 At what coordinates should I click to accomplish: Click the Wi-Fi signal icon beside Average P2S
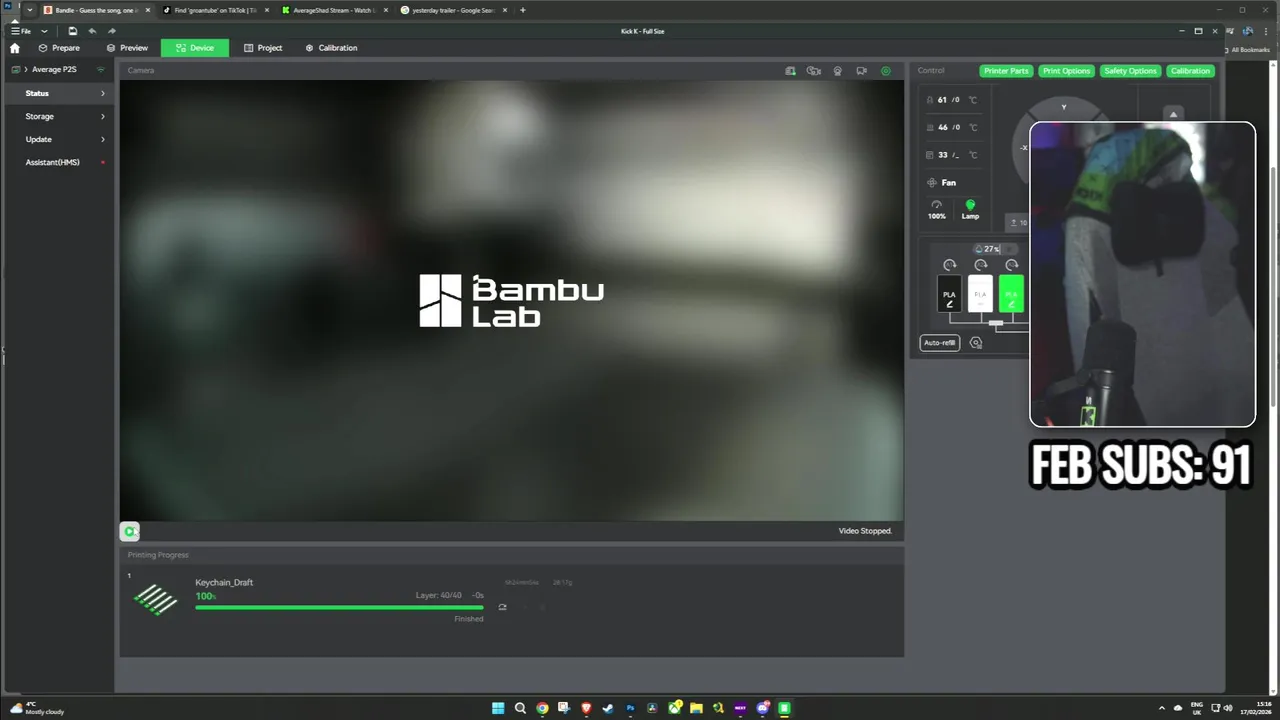click(x=101, y=70)
